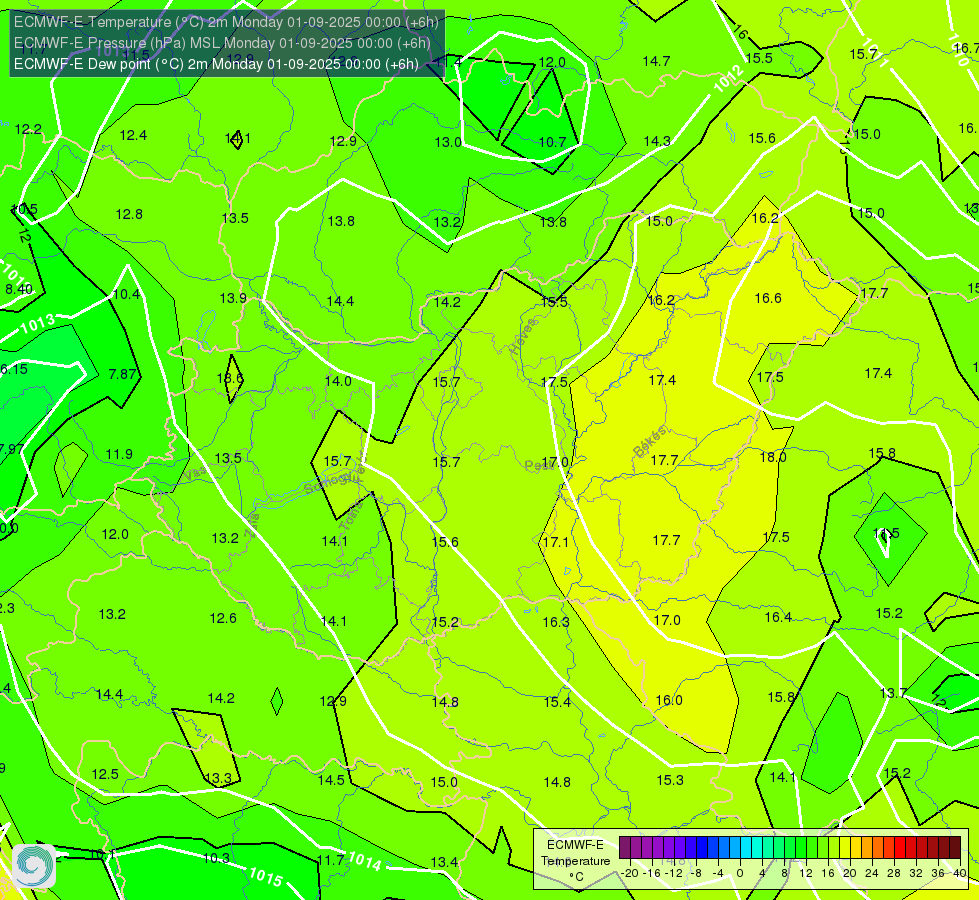This screenshot has width=979, height=900.
Task: Click the Pest region label
Action: (x=537, y=465)
